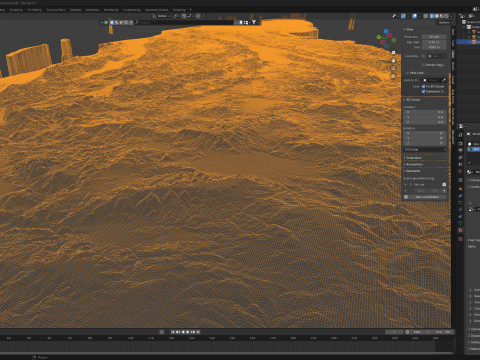The image size is (480, 360).
Task: Open the Global transform orientation dropdown
Action: tap(161, 16)
